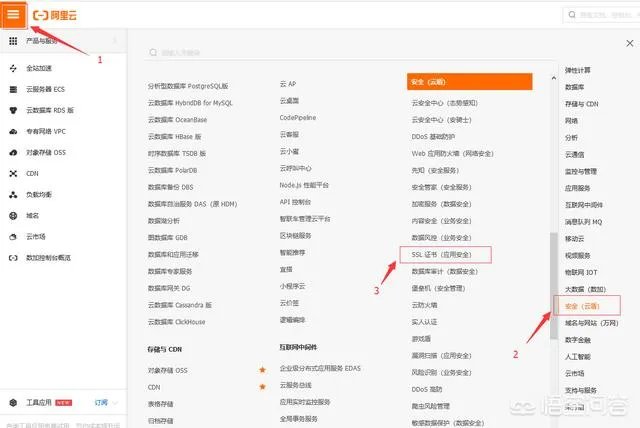Select 网络 category on the right
The image size is (640, 428).
[571, 121]
